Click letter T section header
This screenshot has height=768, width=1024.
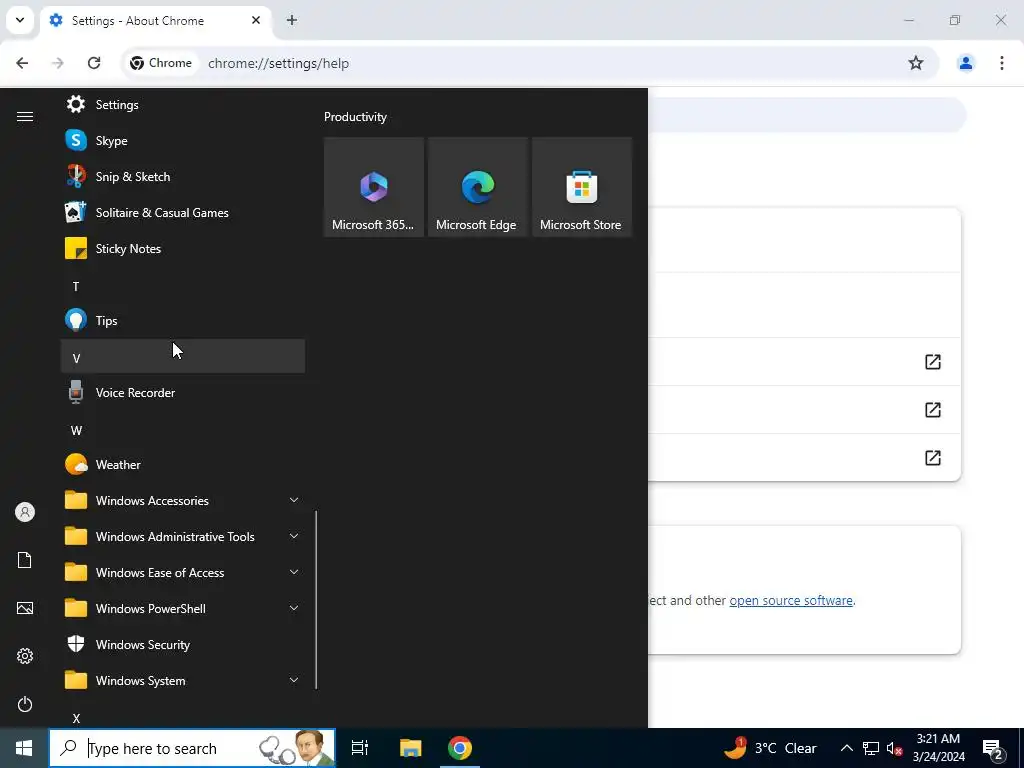[183, 286]
